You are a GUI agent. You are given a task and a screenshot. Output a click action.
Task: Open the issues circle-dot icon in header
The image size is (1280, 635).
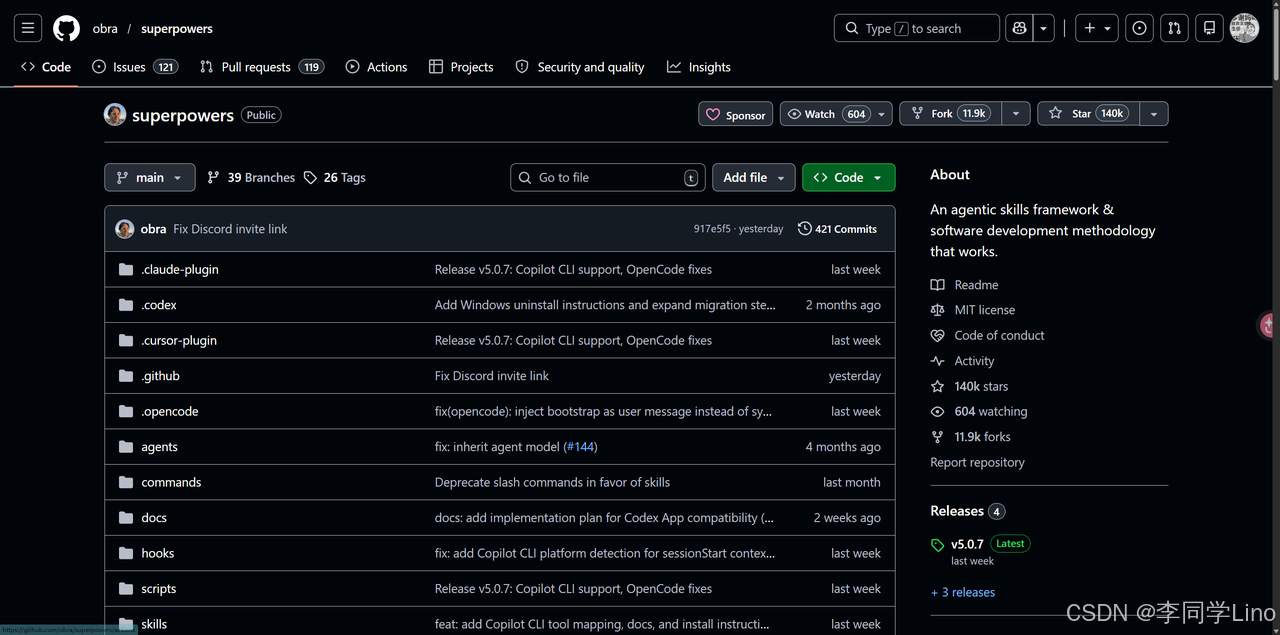[1139, 28]
